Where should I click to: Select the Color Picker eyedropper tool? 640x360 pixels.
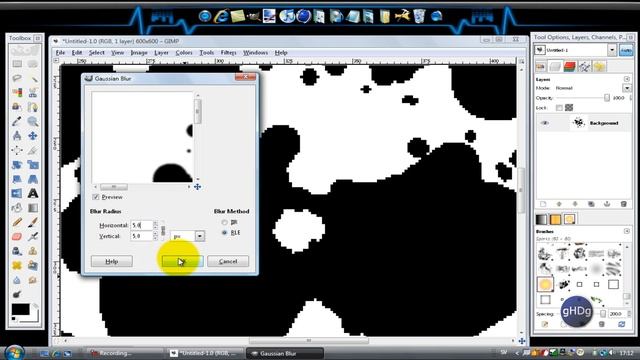point(17,121)
